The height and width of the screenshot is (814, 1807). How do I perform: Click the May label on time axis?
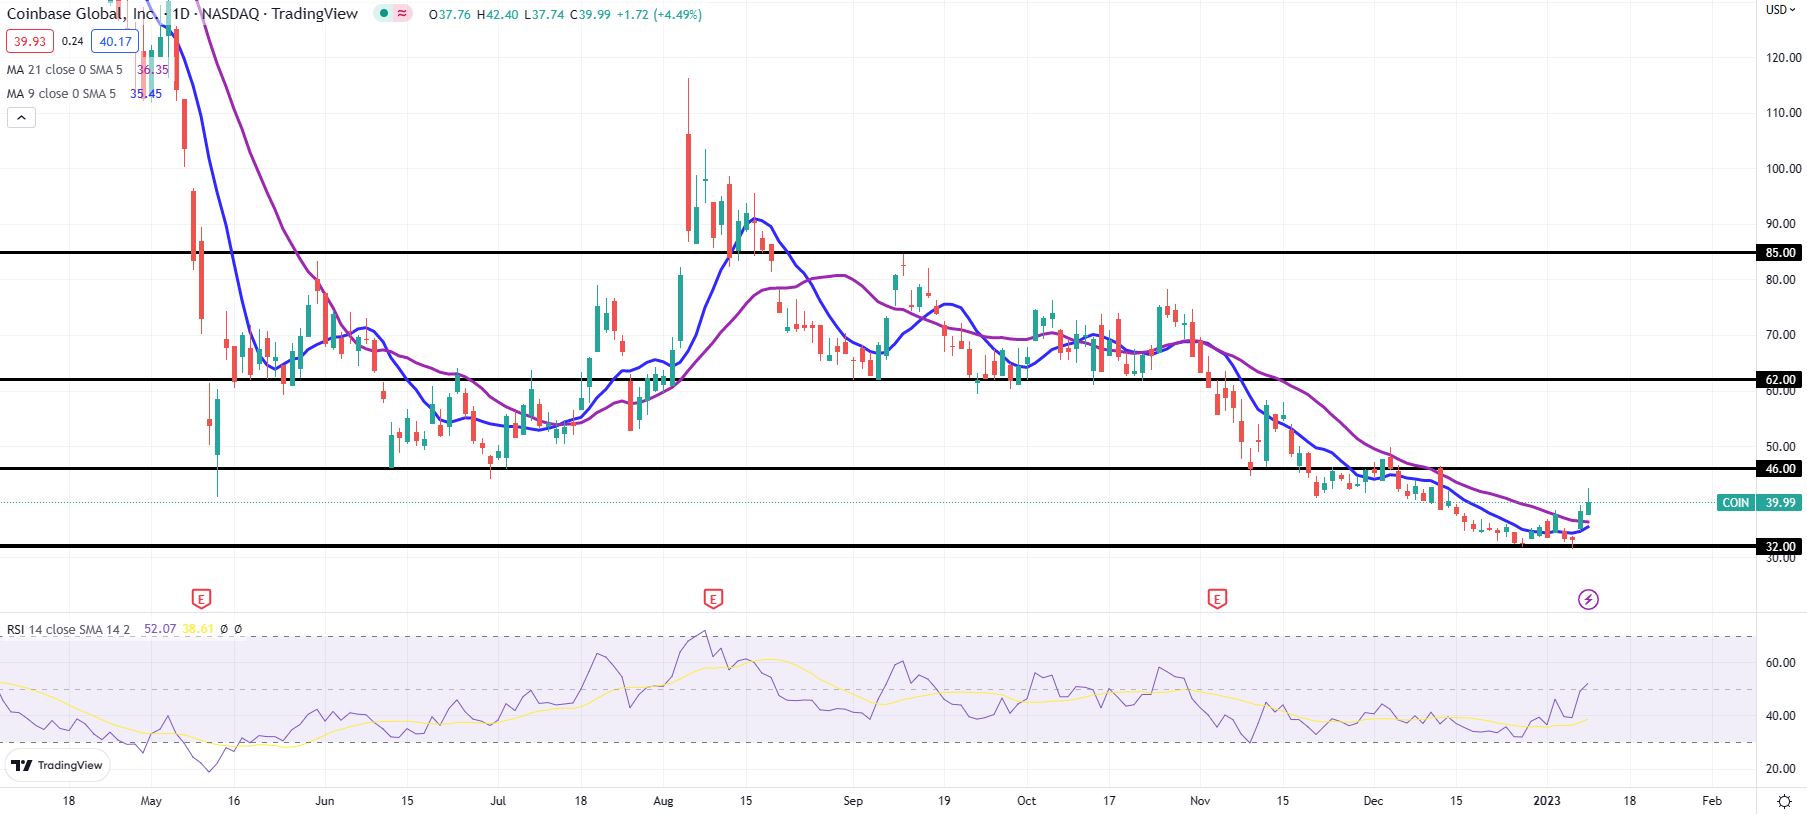pos(151,801)
